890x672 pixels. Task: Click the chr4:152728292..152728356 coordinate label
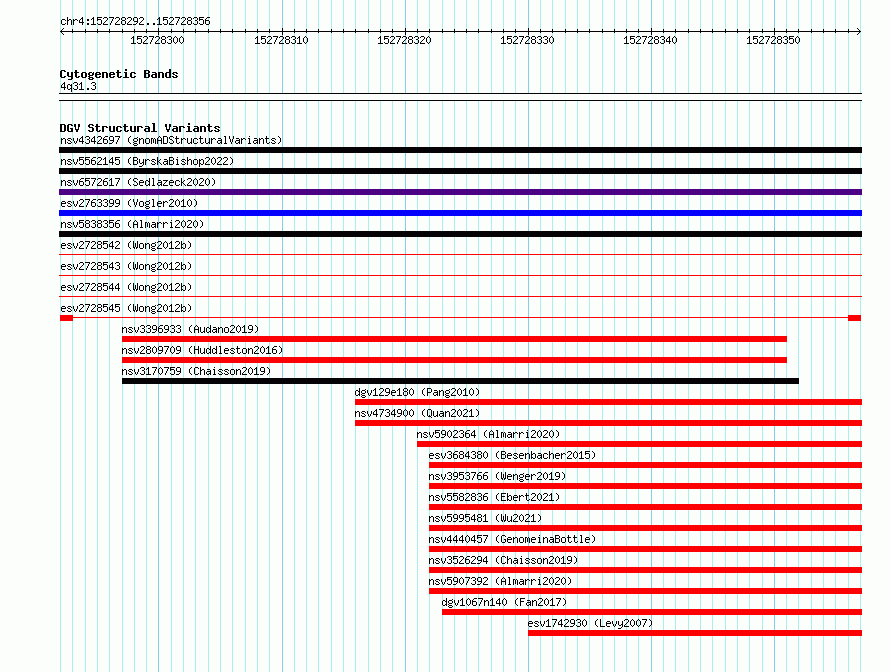pyautogui.click(x=135, y=22)
